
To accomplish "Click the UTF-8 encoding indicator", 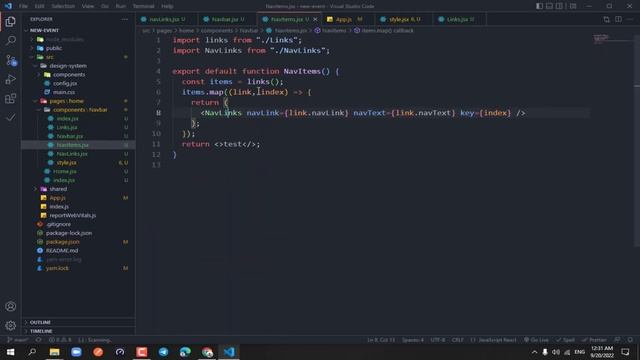I will pyautogui.click(x=438, y=340).
